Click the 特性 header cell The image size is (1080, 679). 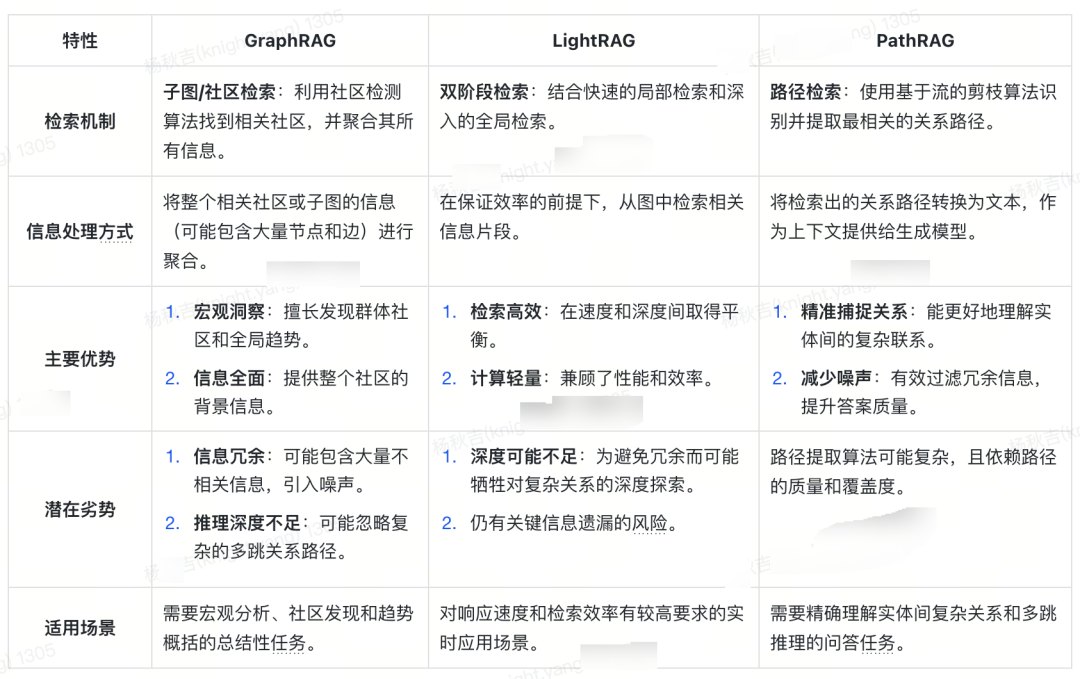(79, 40)
